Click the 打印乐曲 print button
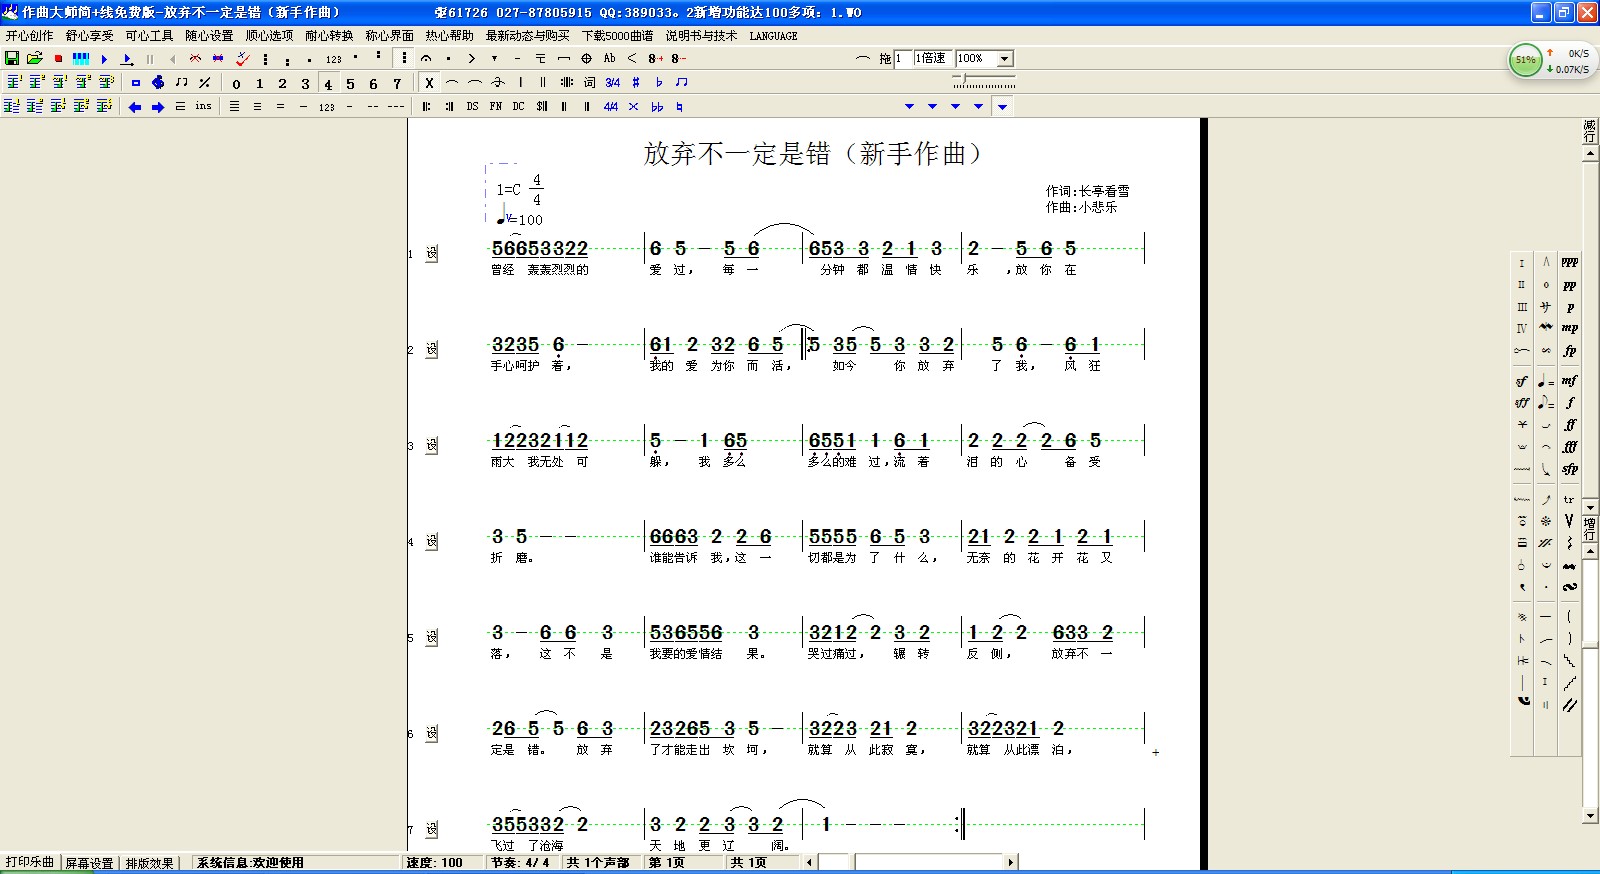Viewport: 1600px width, 874px height. coord(30,862)
